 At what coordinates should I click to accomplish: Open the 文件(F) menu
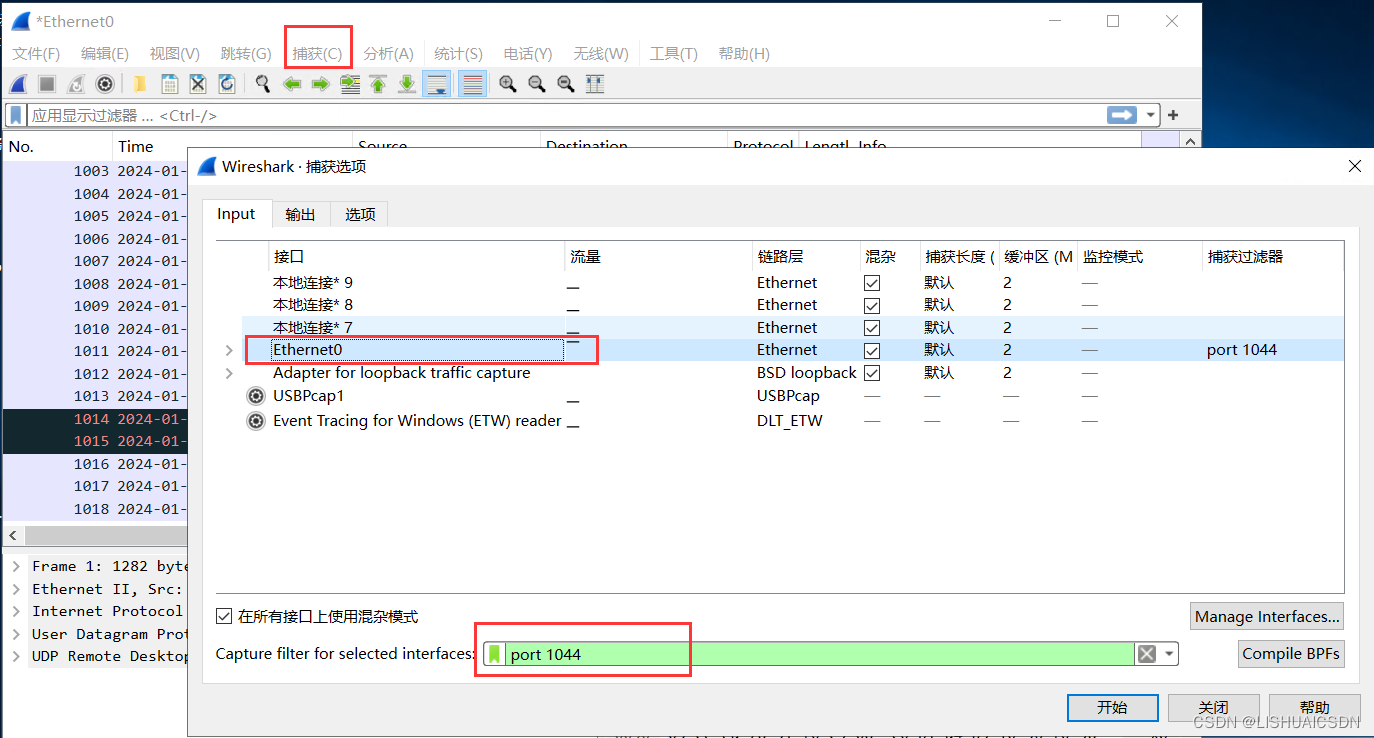[x=36, y=54]
